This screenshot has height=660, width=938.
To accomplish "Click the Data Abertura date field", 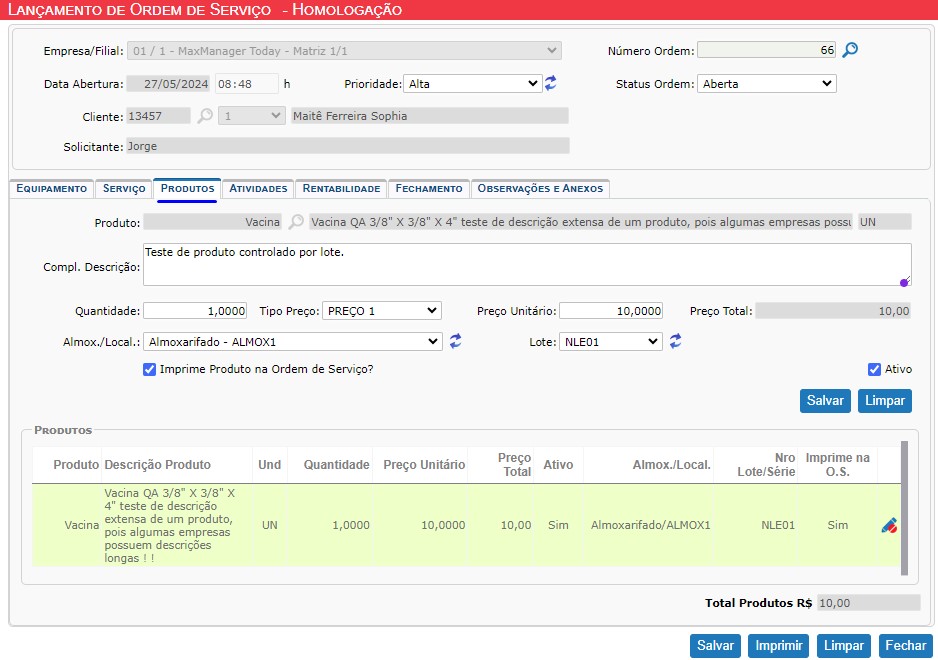I will coord(169,84).
